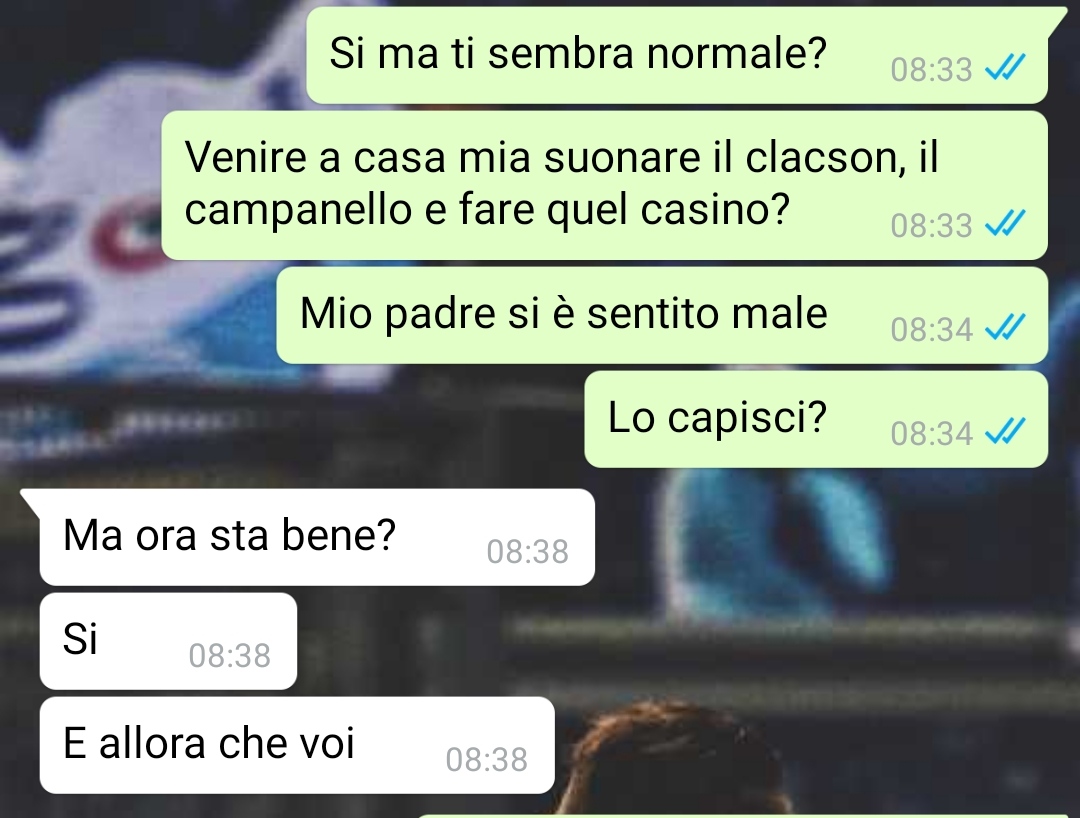
Task: Select the 'Venire a casa mia' message bubble
Action: tap(605, 185)
